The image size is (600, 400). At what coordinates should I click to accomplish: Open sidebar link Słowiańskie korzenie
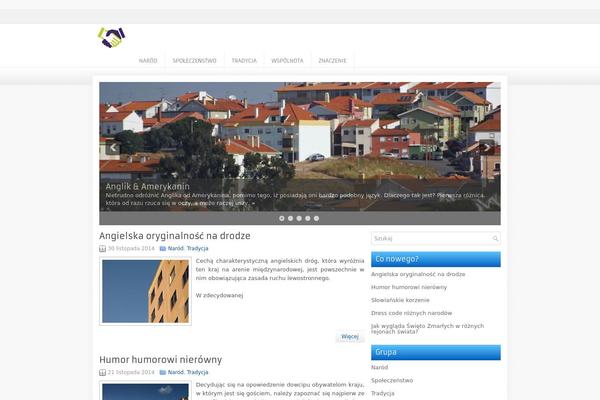point(400,300)
